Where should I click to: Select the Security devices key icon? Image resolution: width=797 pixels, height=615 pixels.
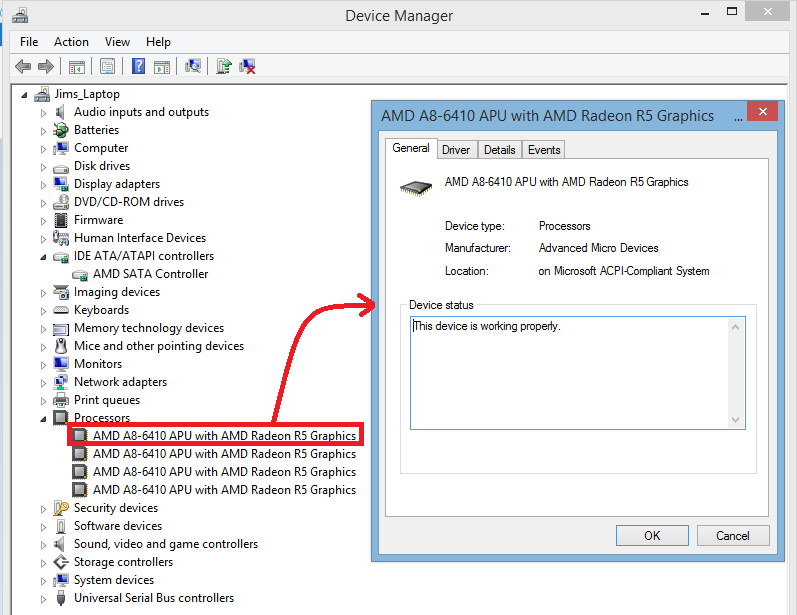click(61, 508)
